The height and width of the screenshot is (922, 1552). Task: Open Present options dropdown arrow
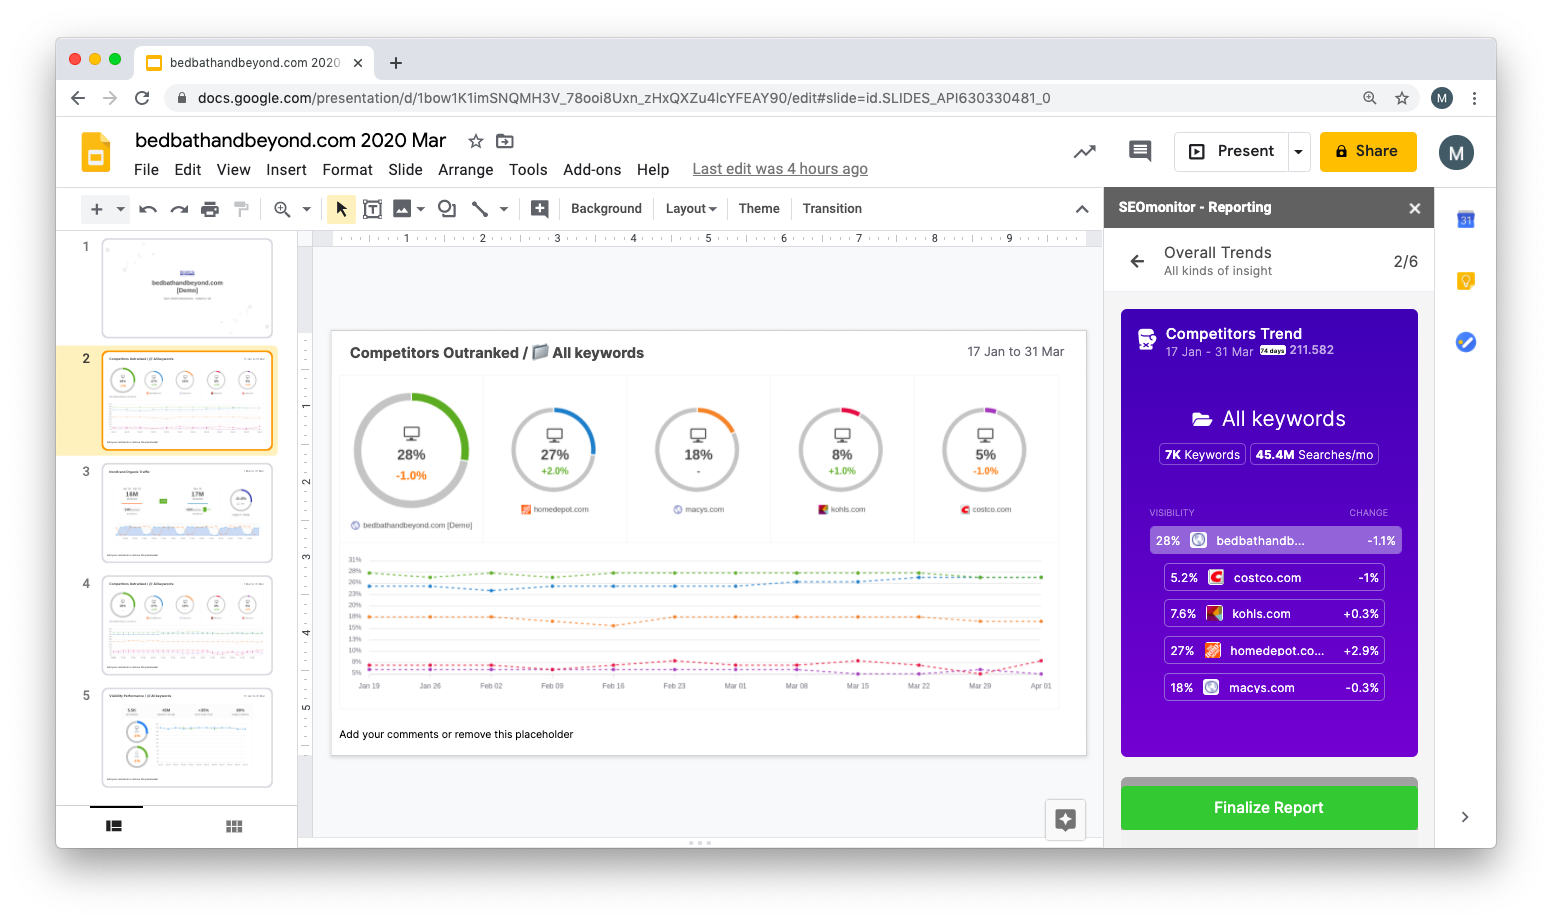point(1299,152)
